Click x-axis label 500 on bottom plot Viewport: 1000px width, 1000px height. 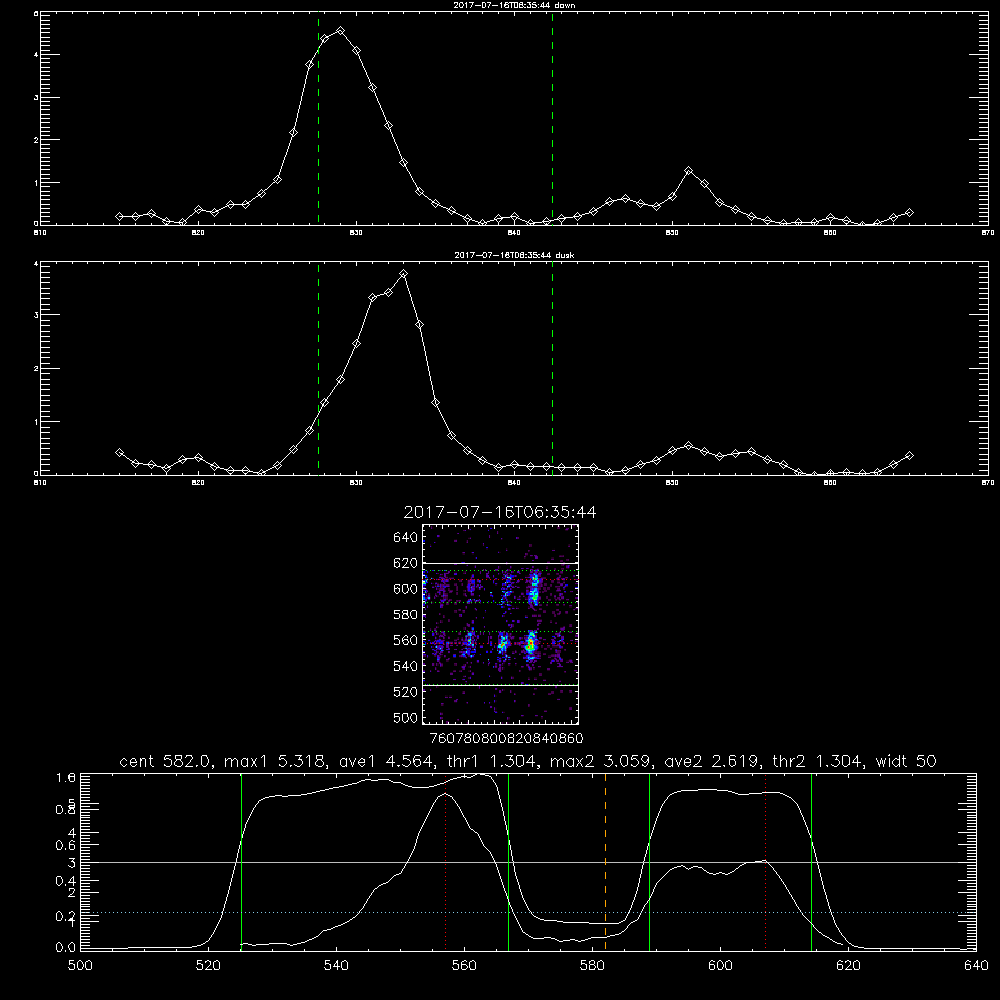[80, 966]
